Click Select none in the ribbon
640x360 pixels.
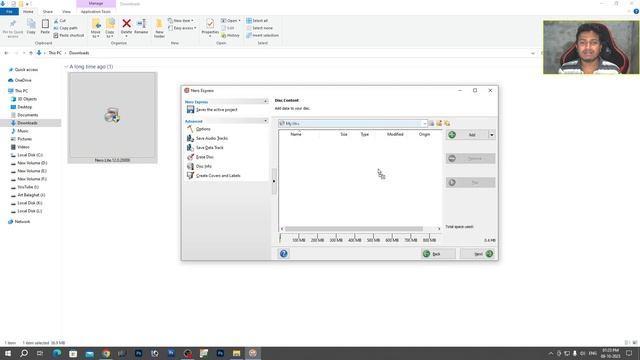coord(259,28)
